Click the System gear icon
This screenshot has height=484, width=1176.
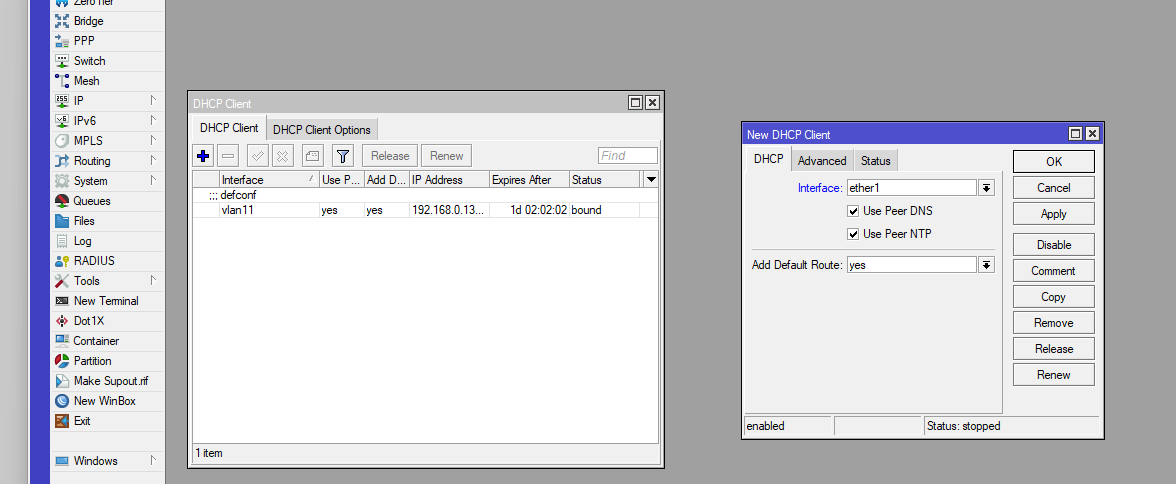pos(62,181)
